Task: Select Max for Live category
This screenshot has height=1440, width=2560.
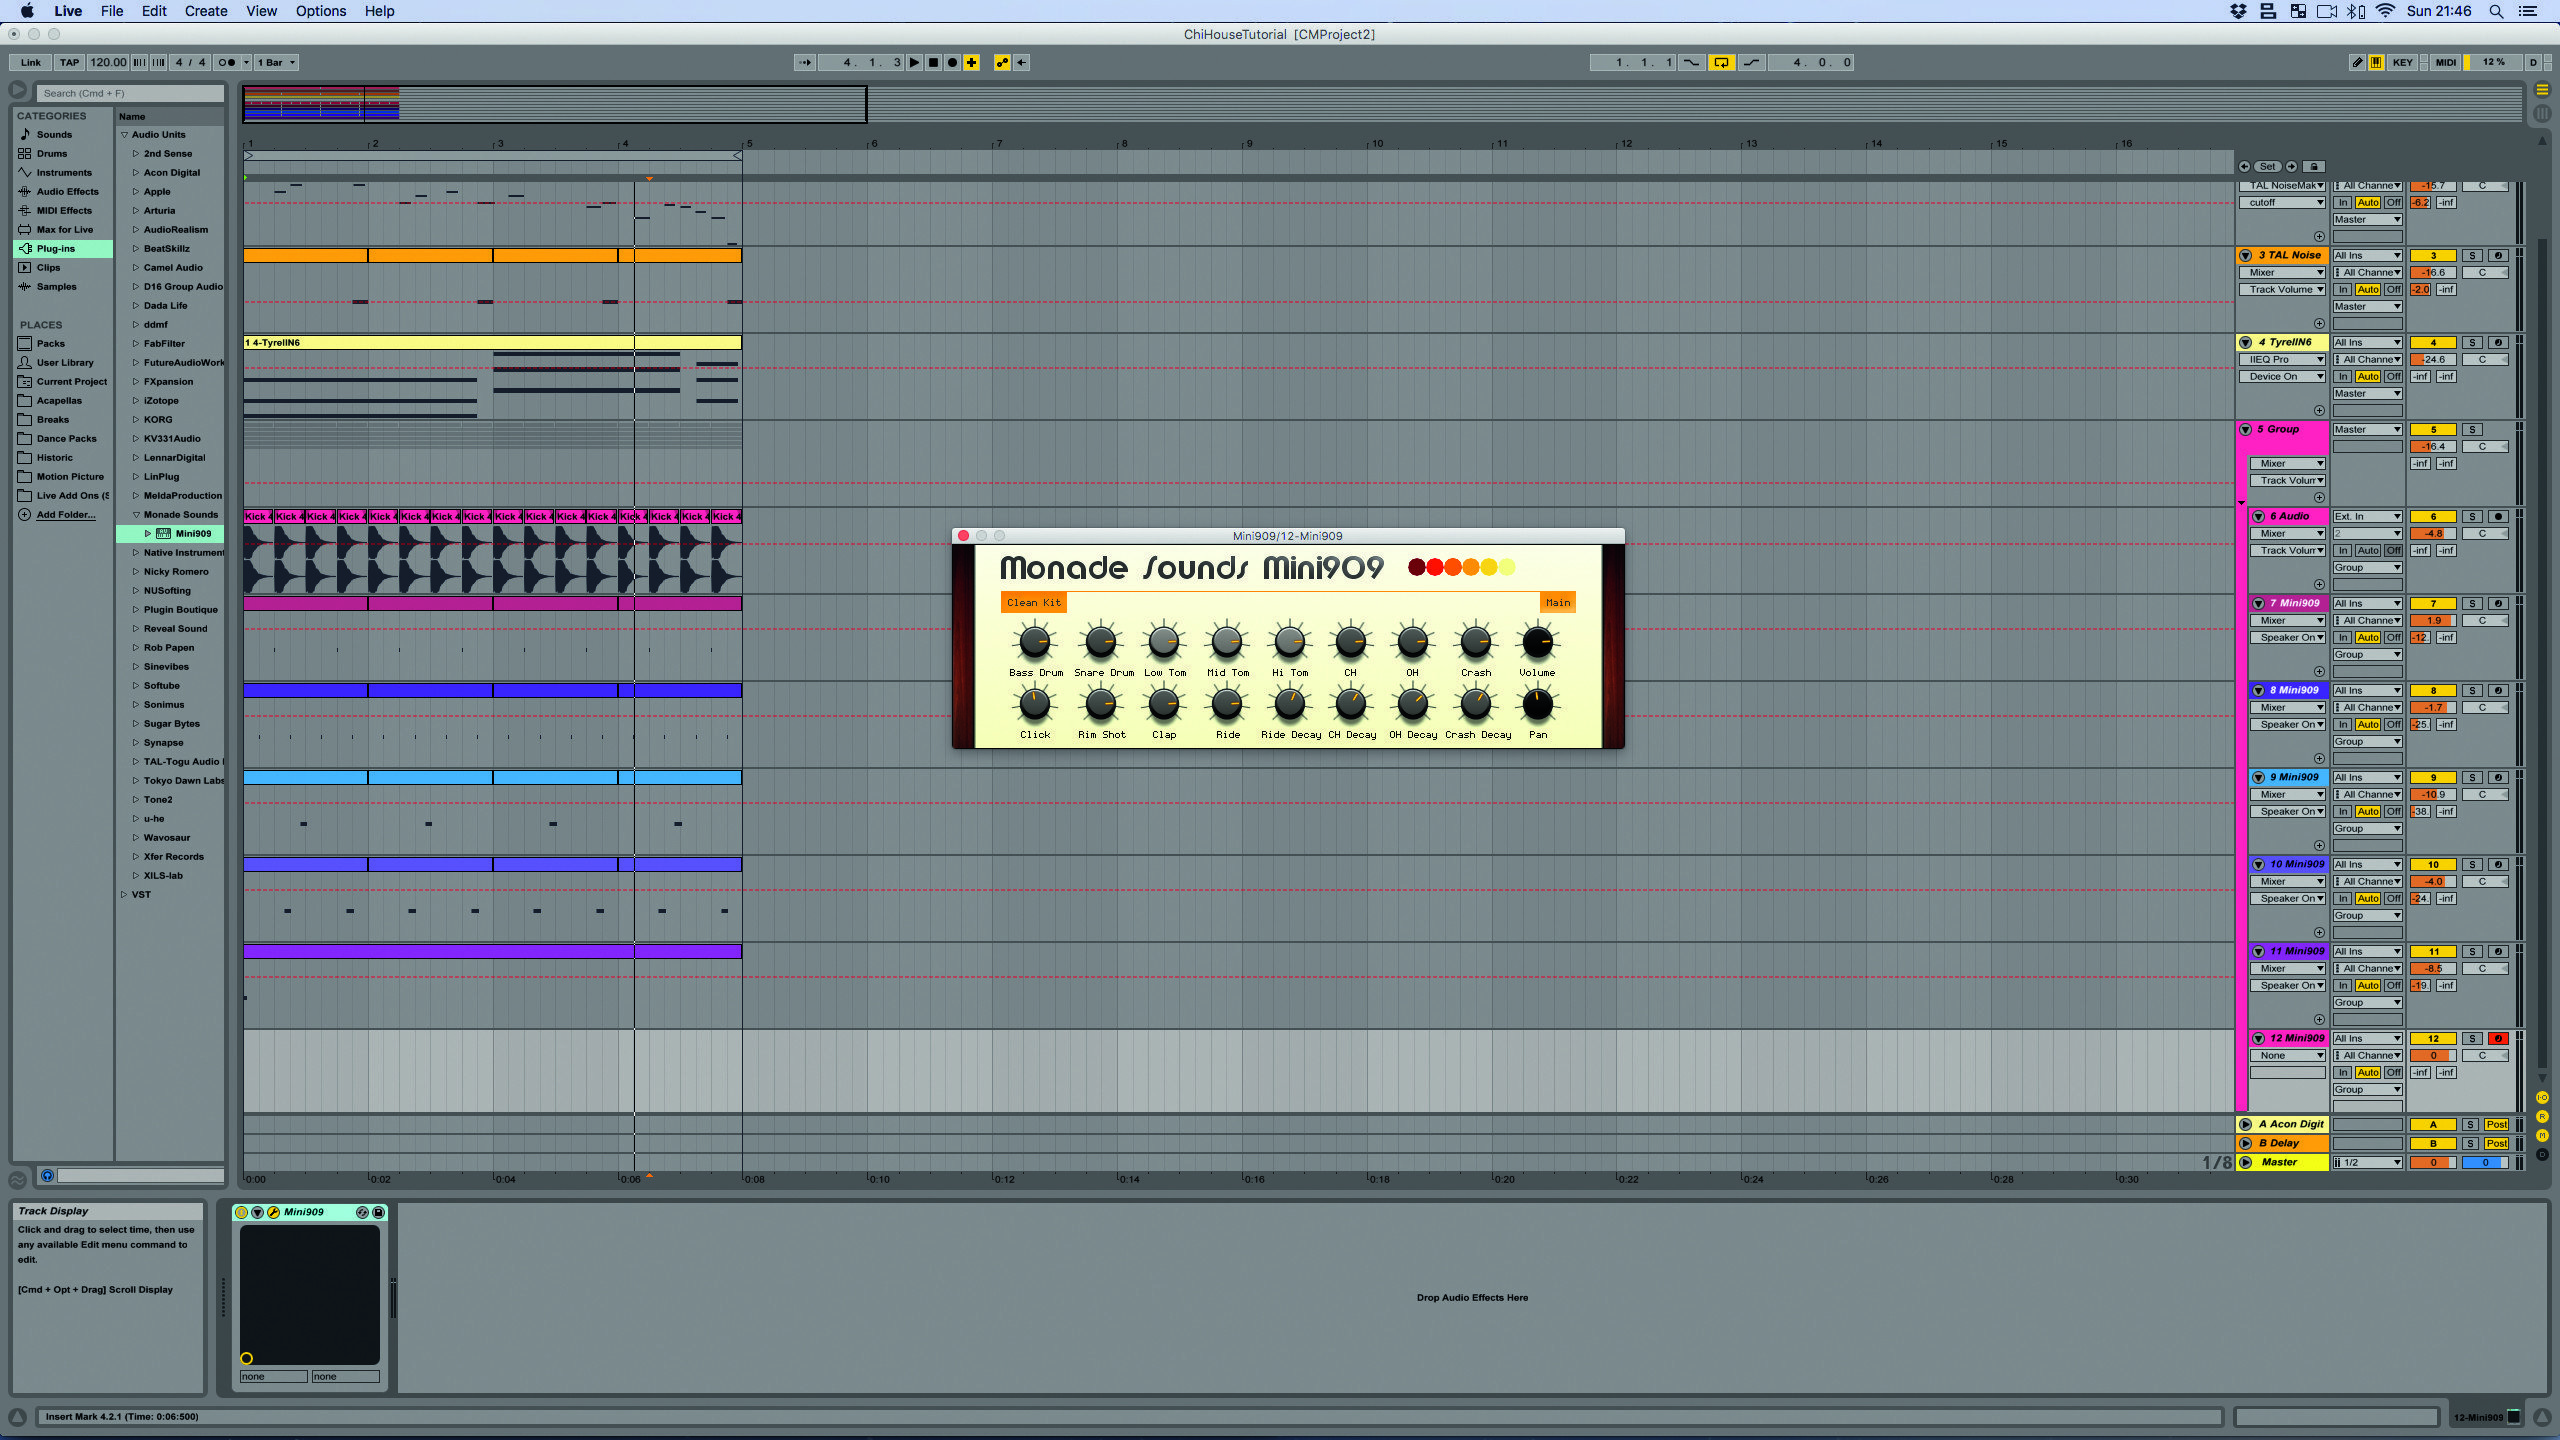Action: 64,229
